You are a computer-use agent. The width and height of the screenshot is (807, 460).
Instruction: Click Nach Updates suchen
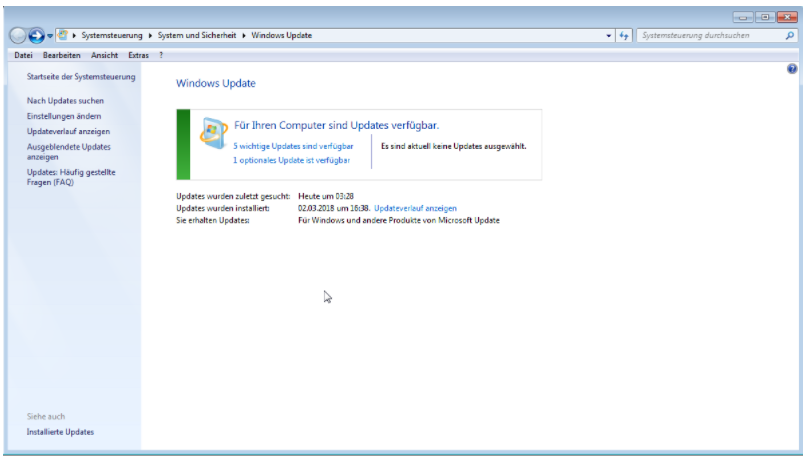coord(65,101)
